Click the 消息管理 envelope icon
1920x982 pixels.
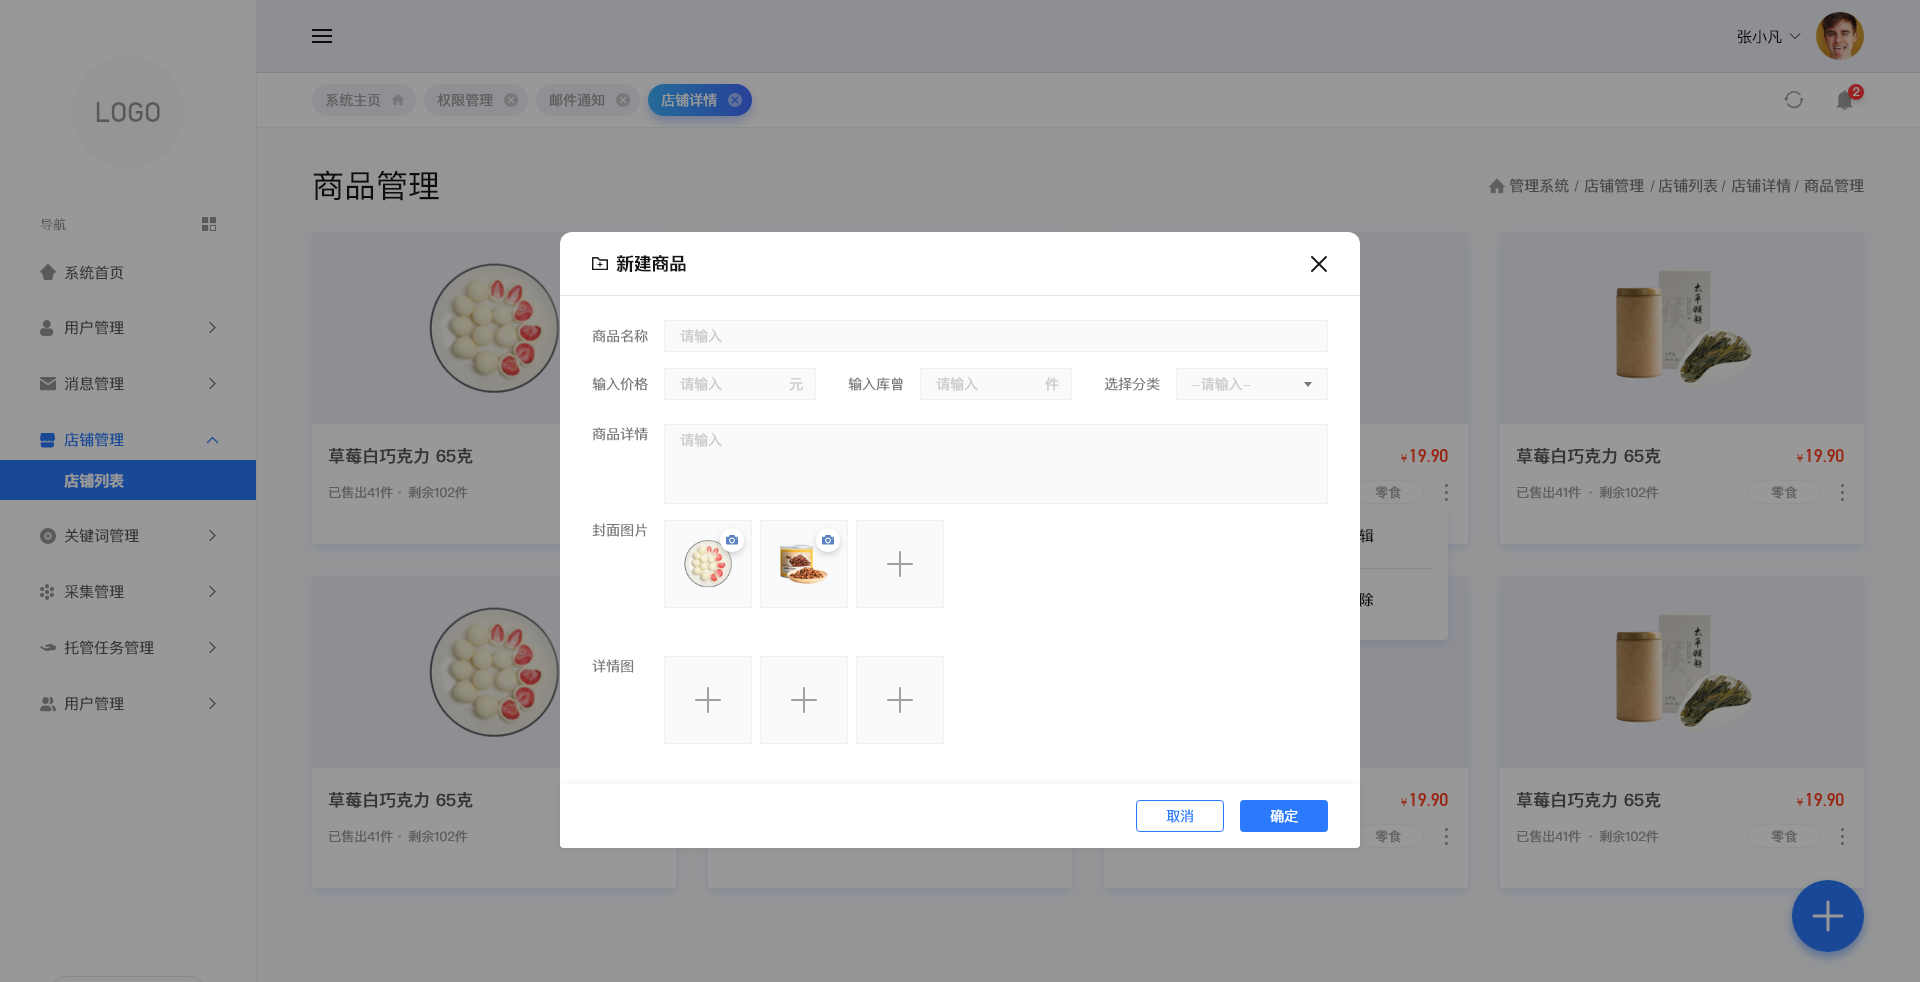(48, 384)
